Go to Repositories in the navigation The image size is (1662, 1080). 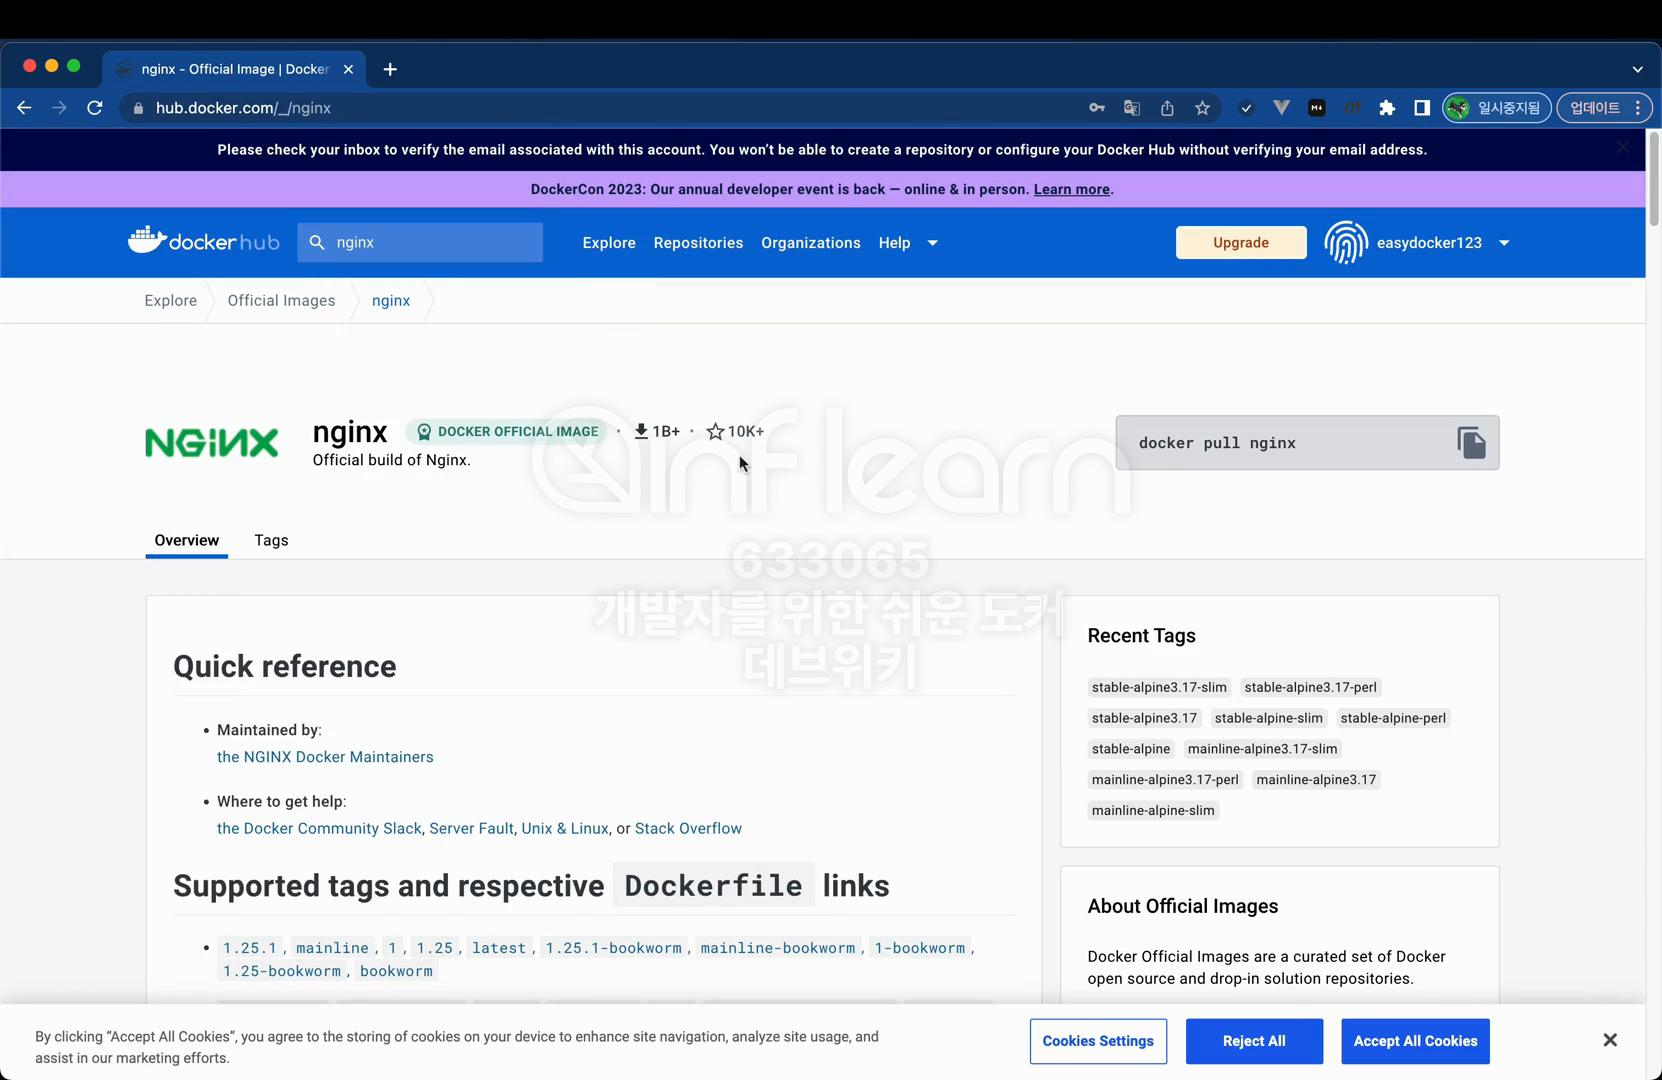(698, 243)
